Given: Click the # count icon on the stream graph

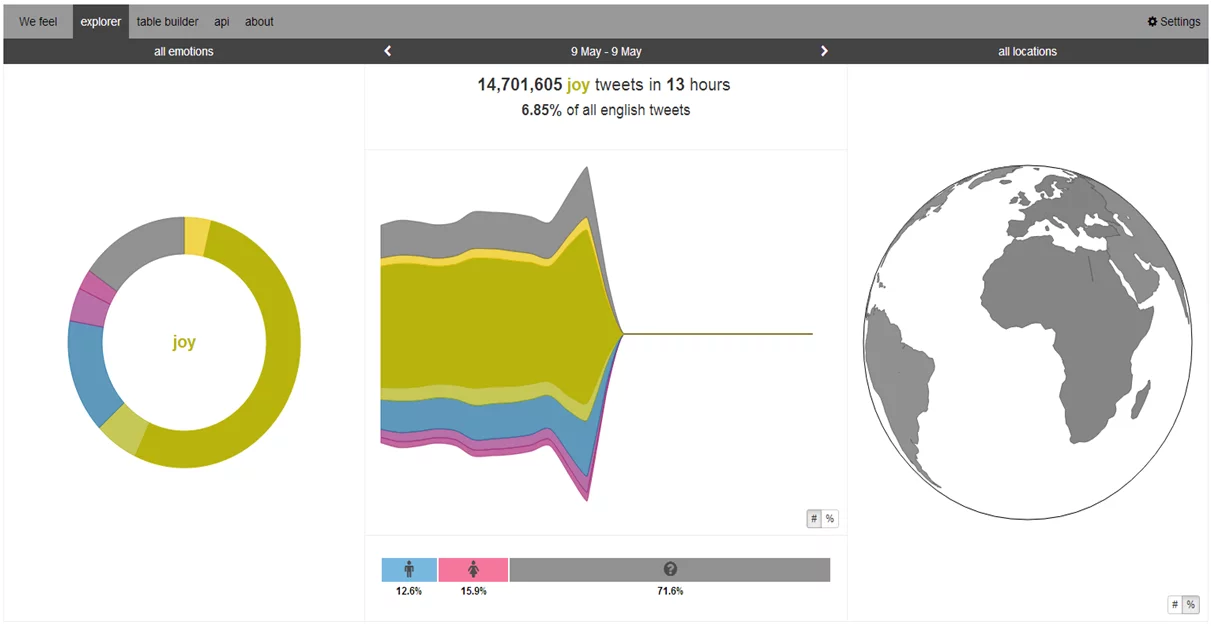Looking at the screenshot, I should point(812,518).
